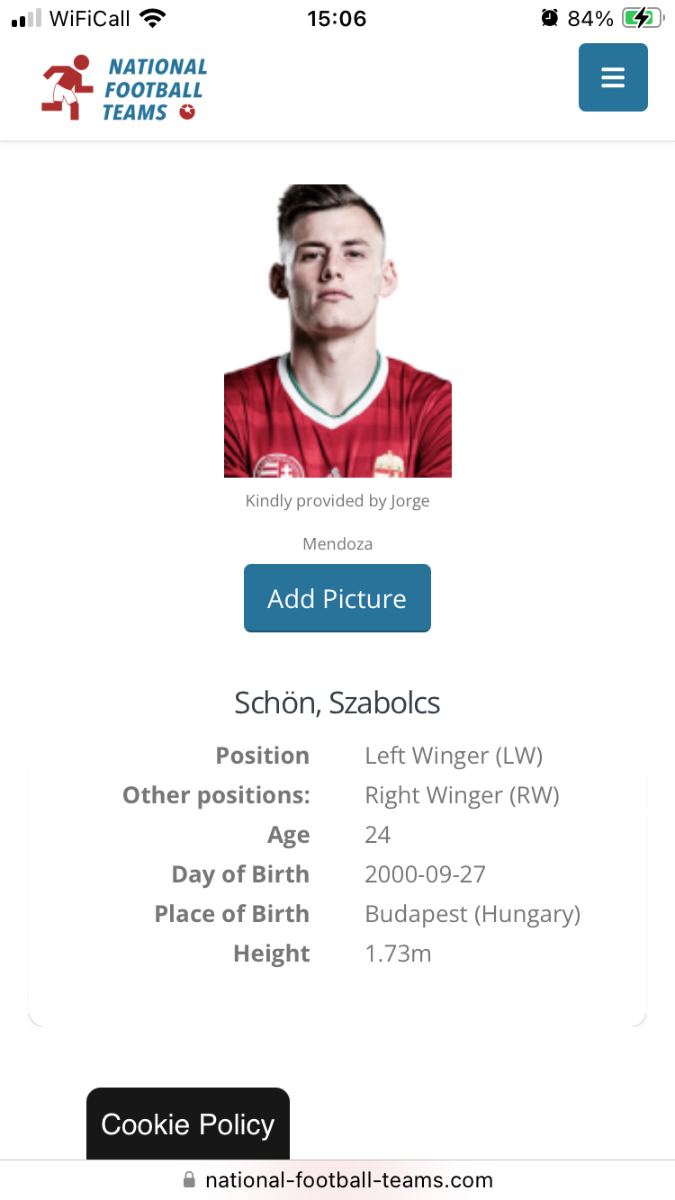Tap the player name Schön, Szabolcs
The height and width of the screenshot is (1200, 675).
[337, 703]
